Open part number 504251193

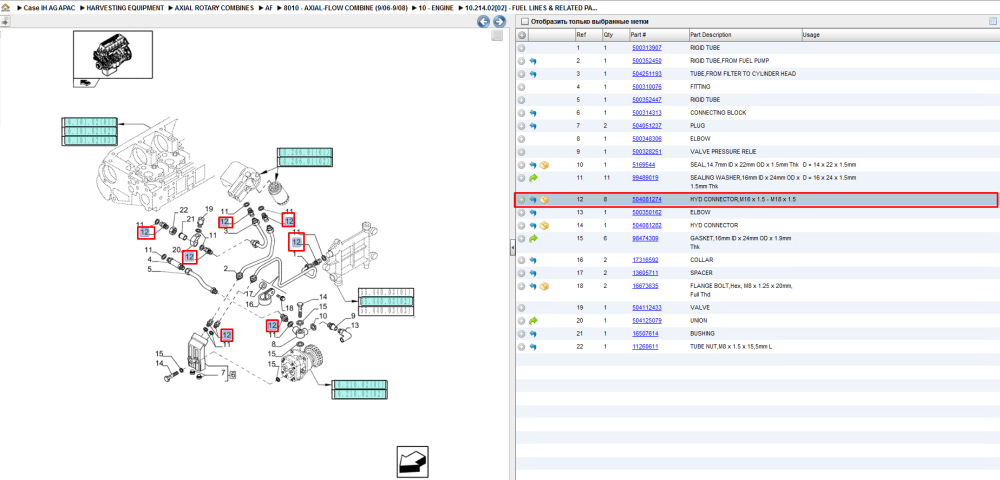coord(646,74)
